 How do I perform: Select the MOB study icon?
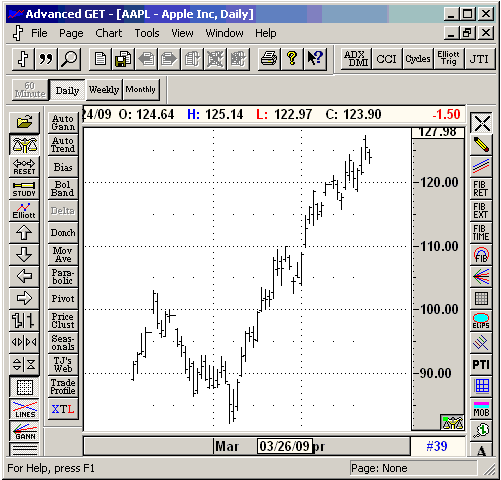pyautogui.click(x=481, y=409)
